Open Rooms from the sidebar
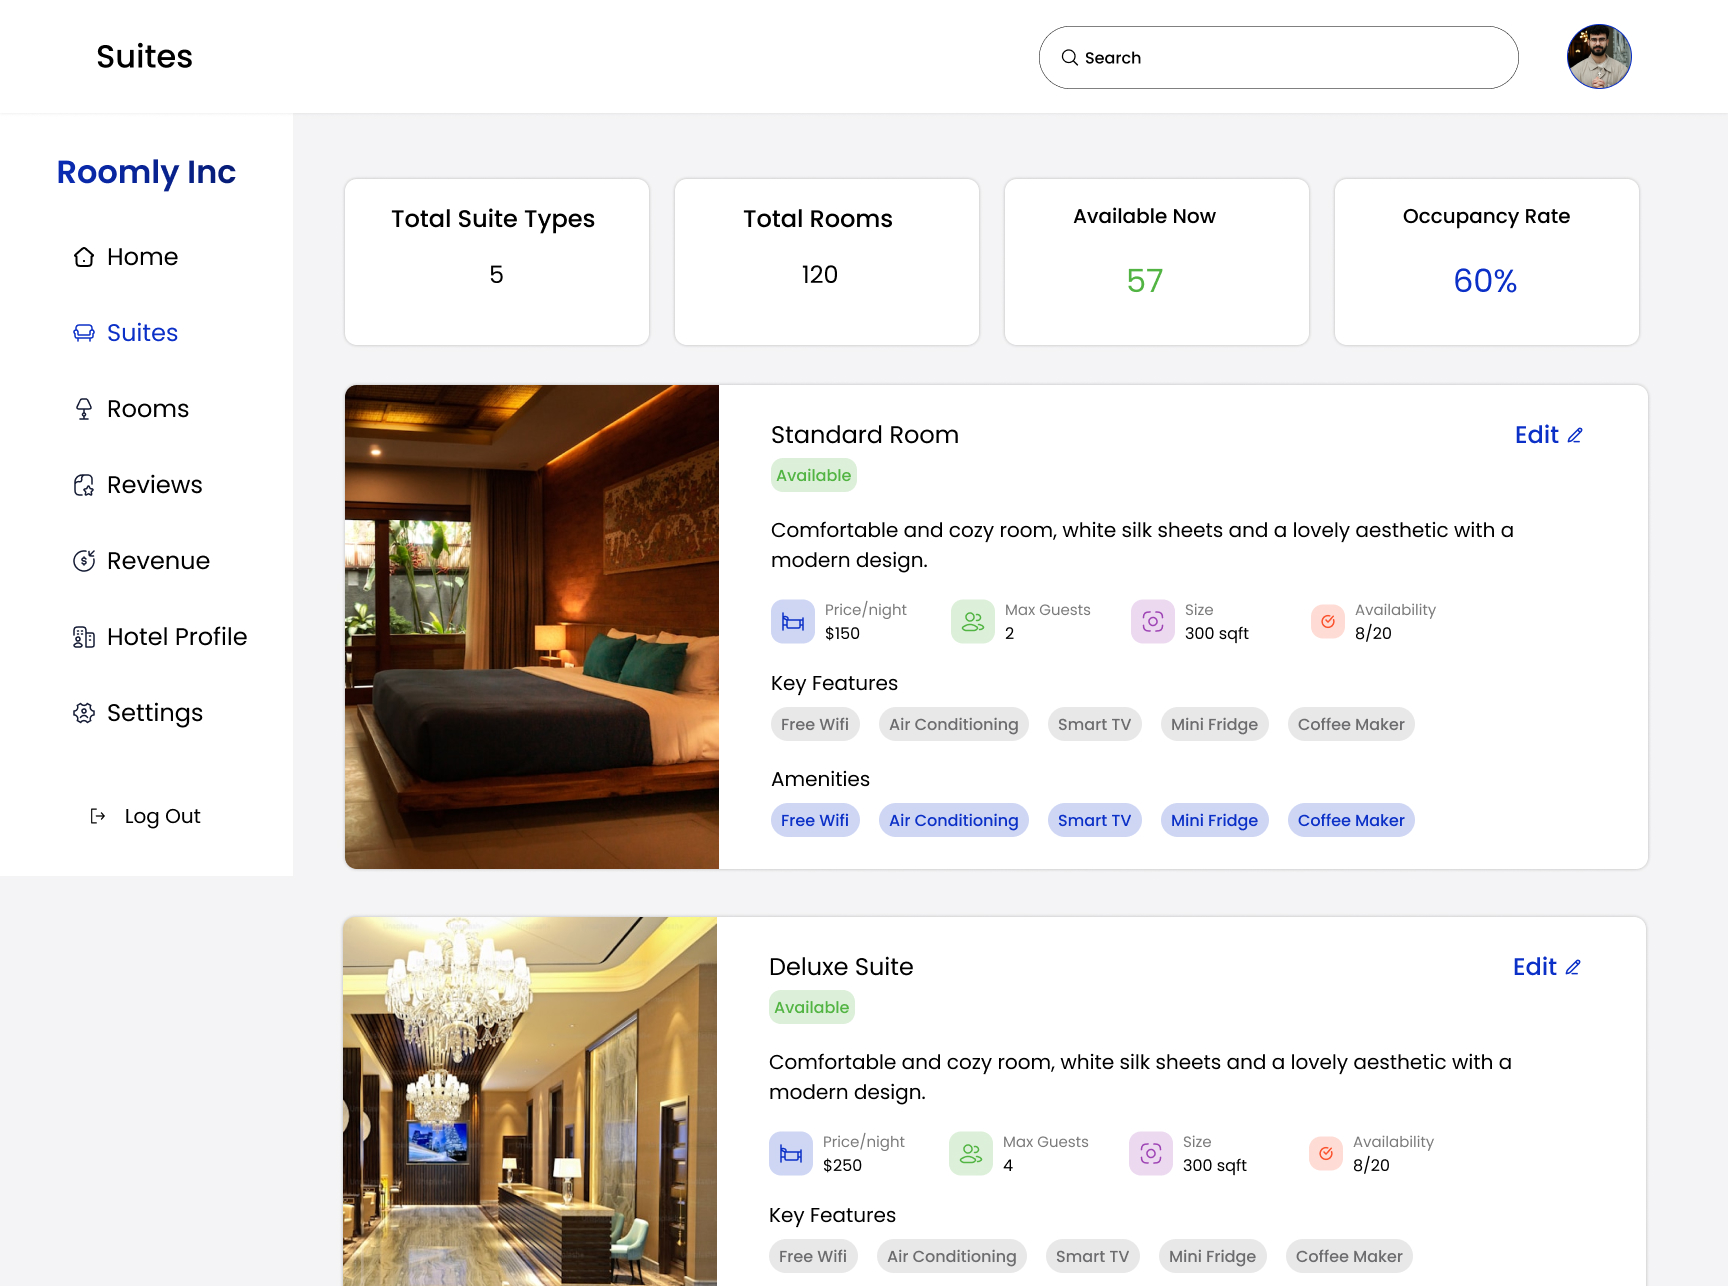Screen dimensions: 1728x1286 pos(131,409)
